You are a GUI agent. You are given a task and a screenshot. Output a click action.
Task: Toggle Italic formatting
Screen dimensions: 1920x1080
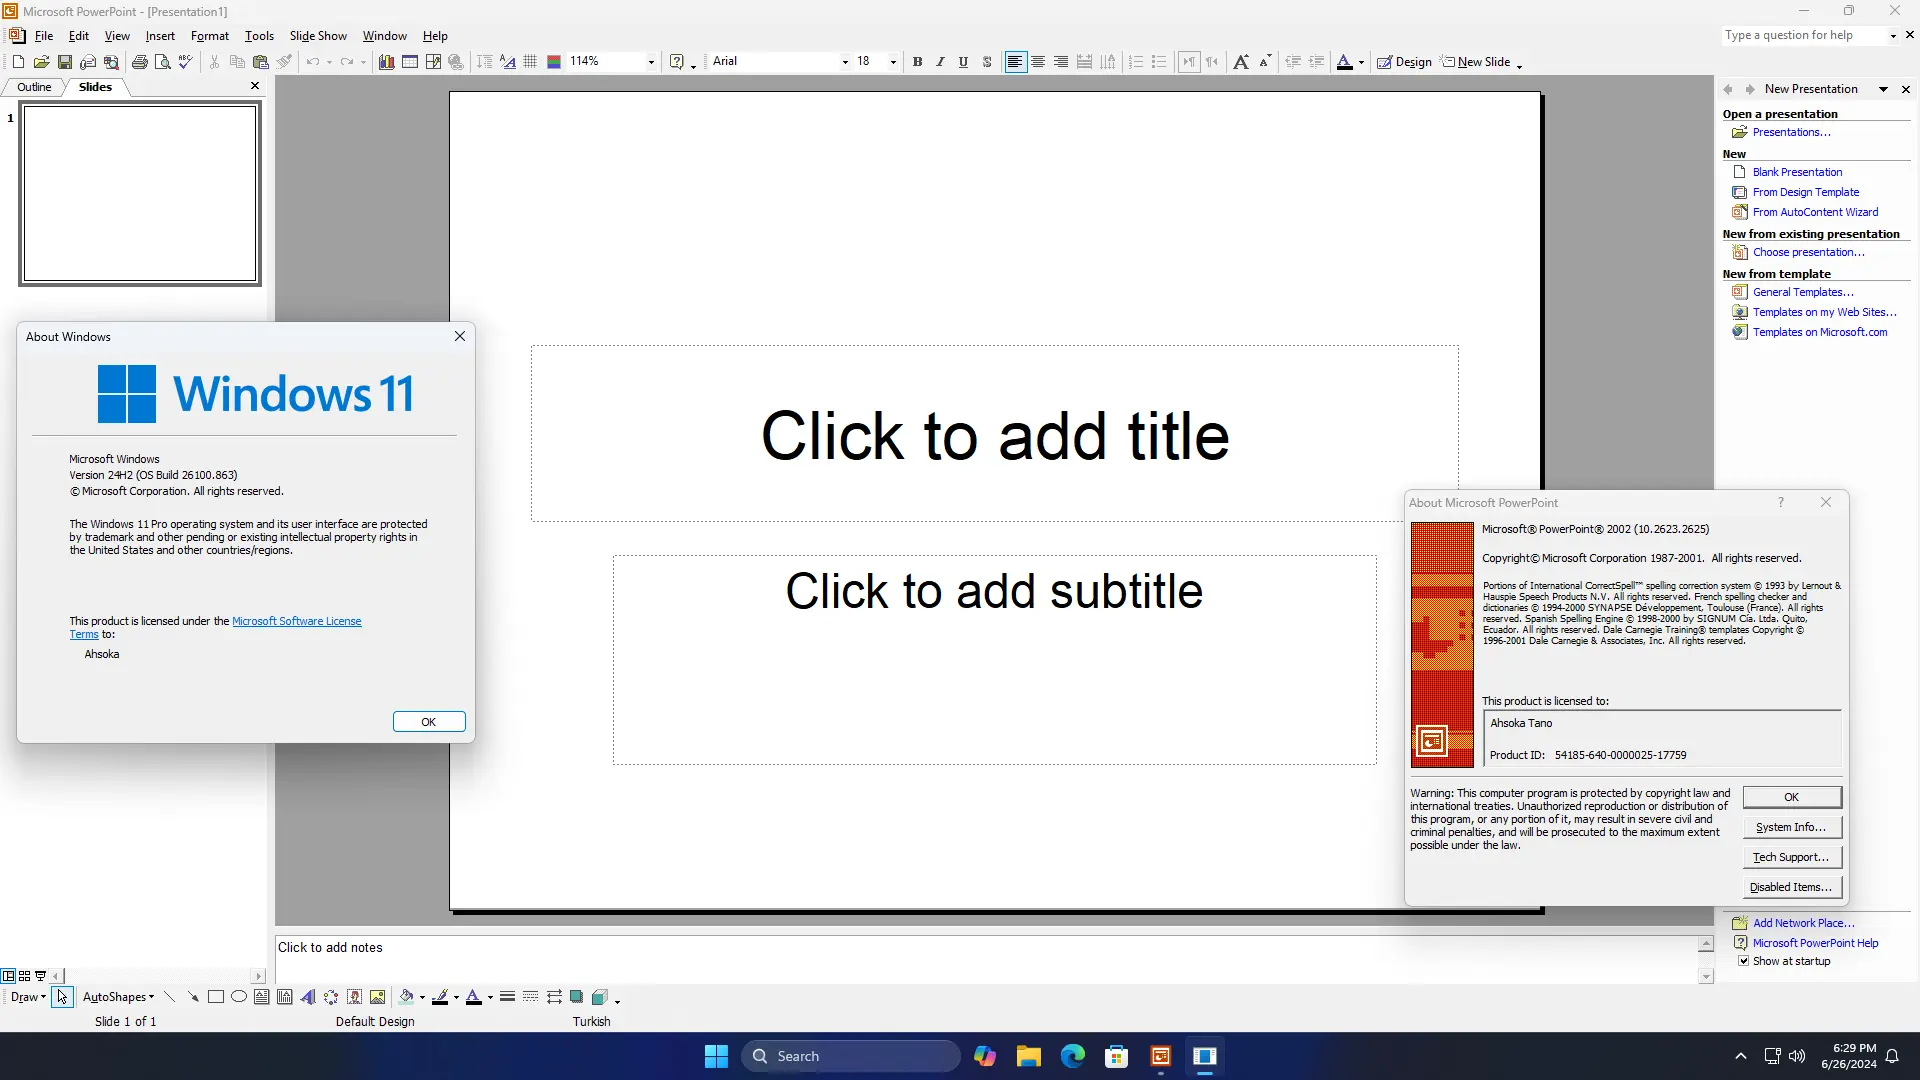[940, 62]
